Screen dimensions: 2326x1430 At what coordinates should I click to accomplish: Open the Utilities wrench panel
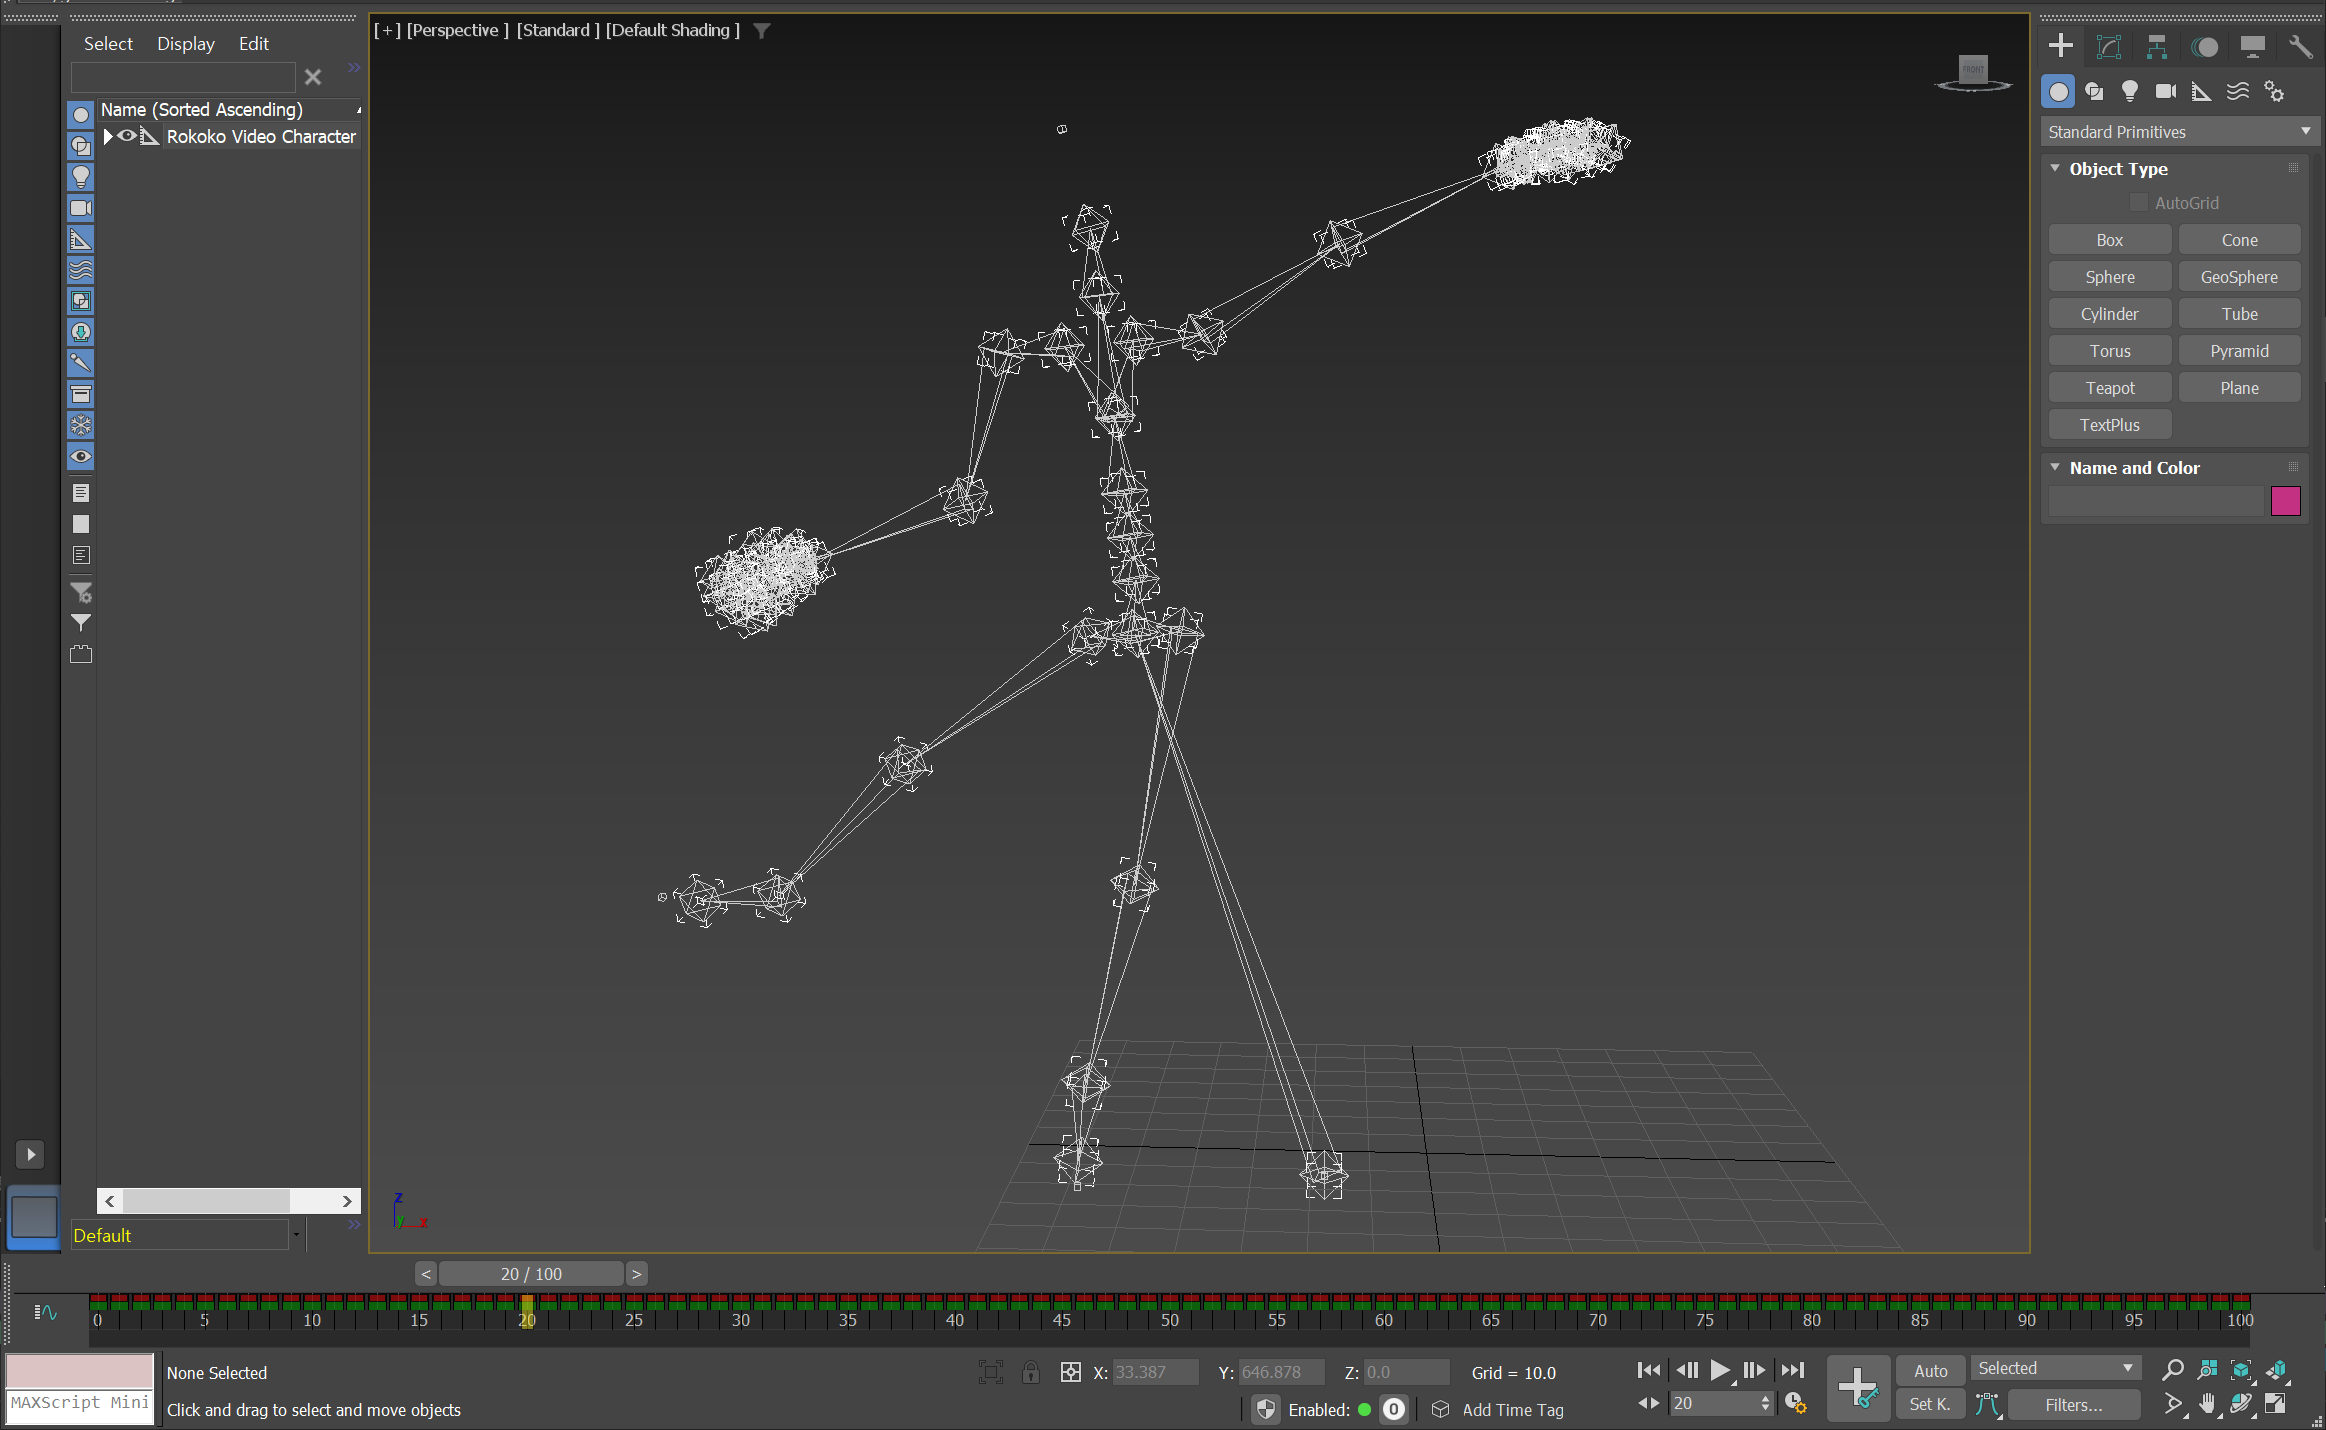[2300, 47]
